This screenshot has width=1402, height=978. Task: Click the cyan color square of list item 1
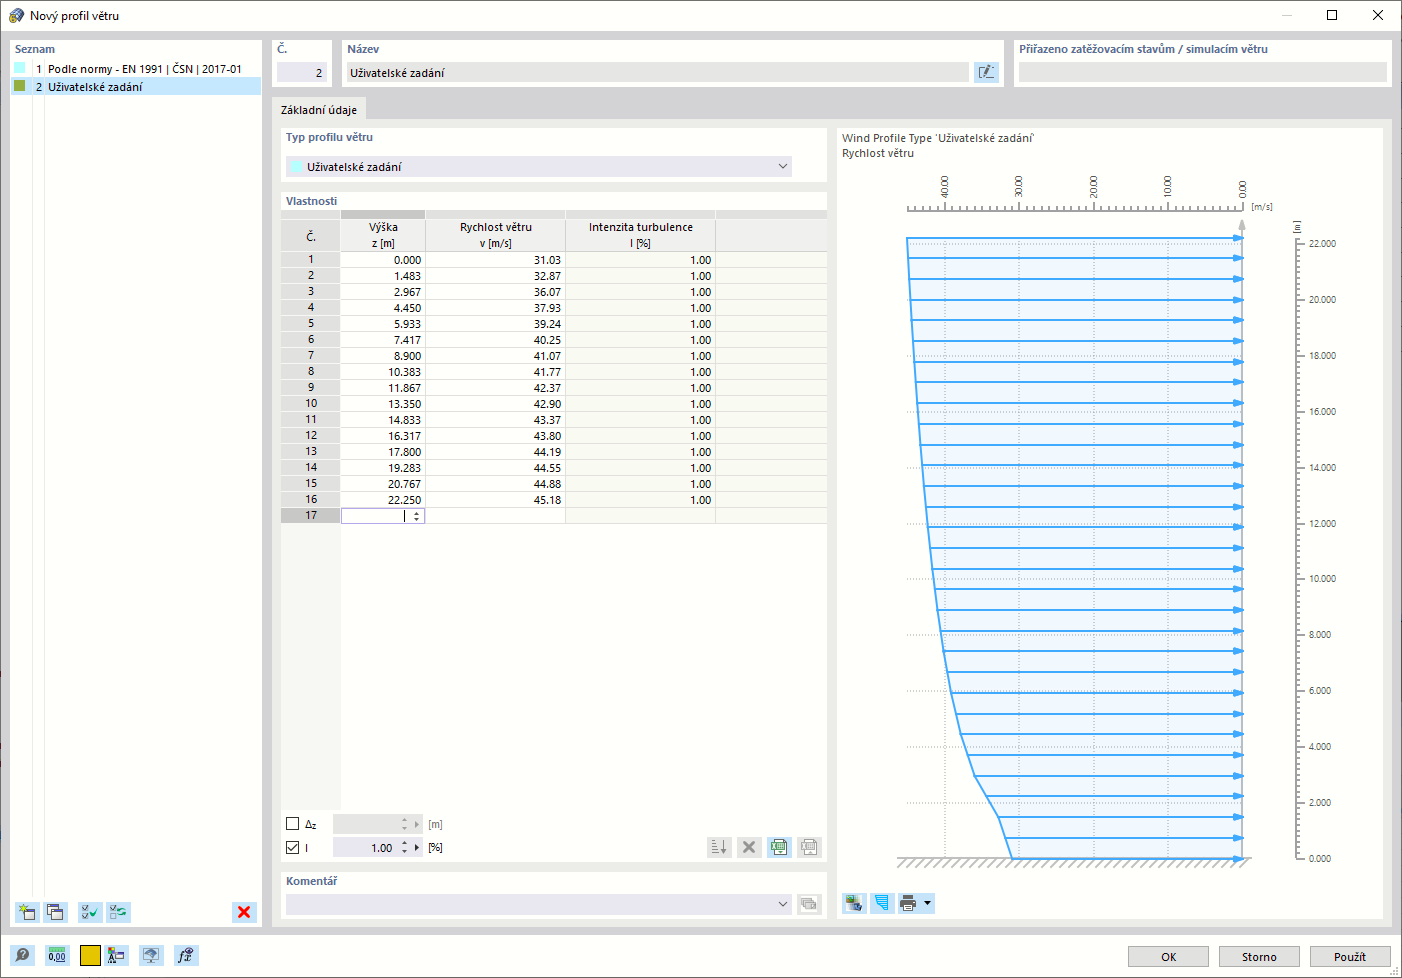19,68
